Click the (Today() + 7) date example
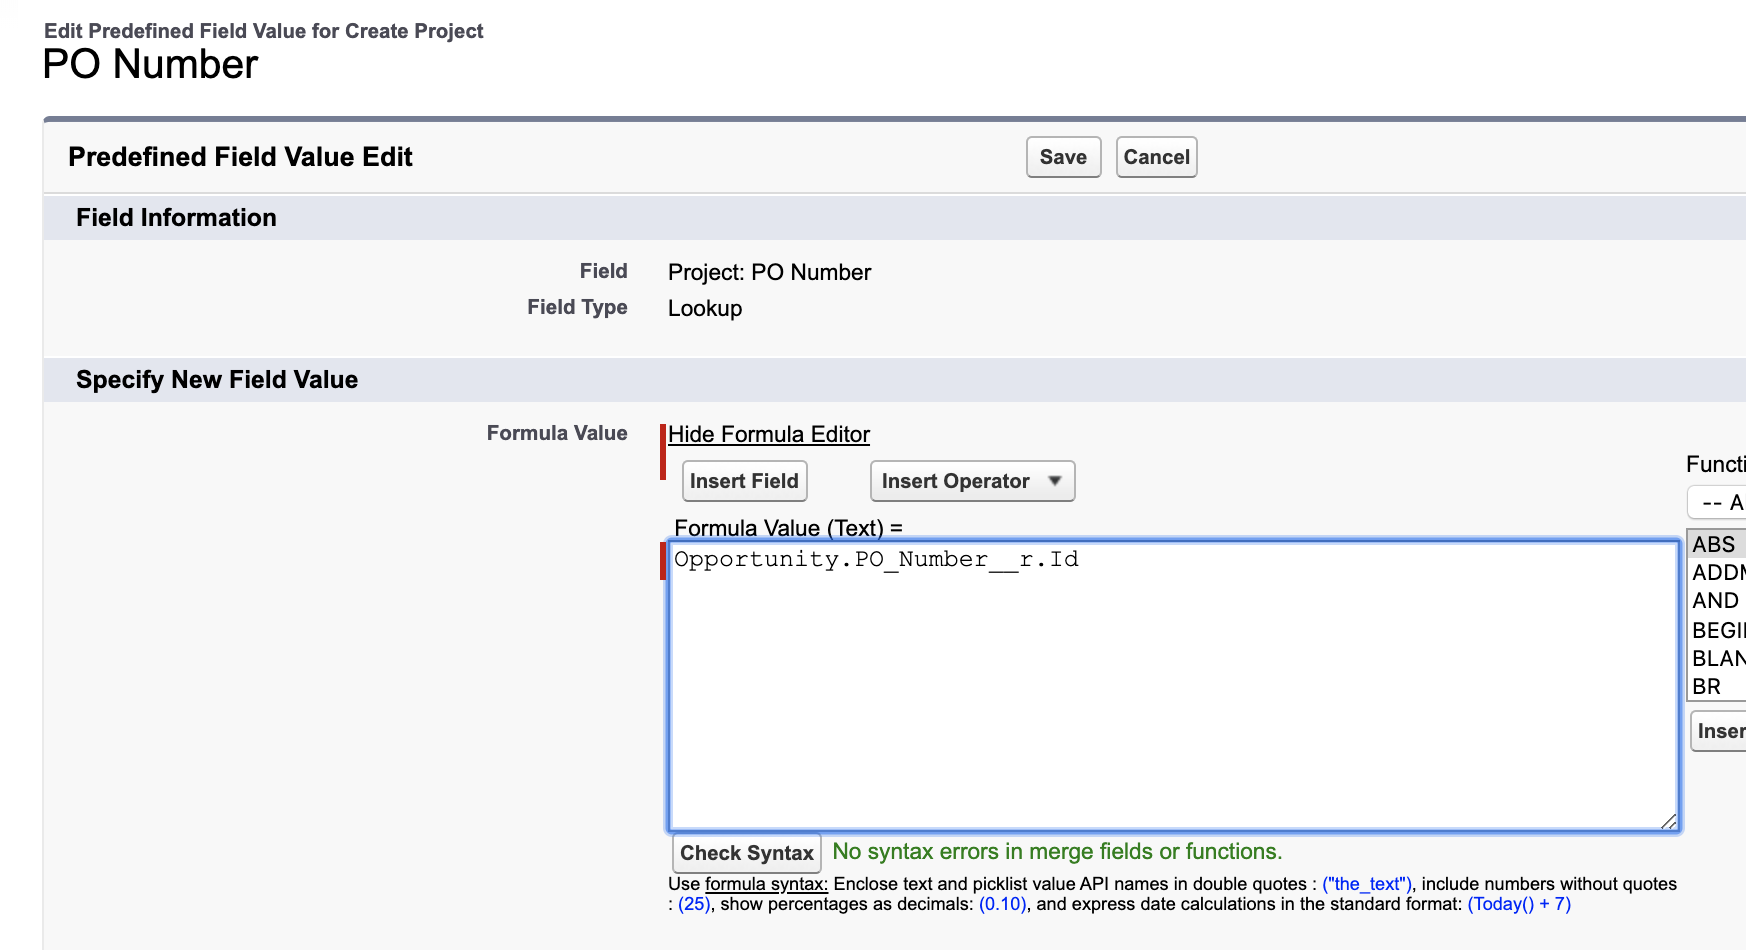 (x=1519, y=904)
